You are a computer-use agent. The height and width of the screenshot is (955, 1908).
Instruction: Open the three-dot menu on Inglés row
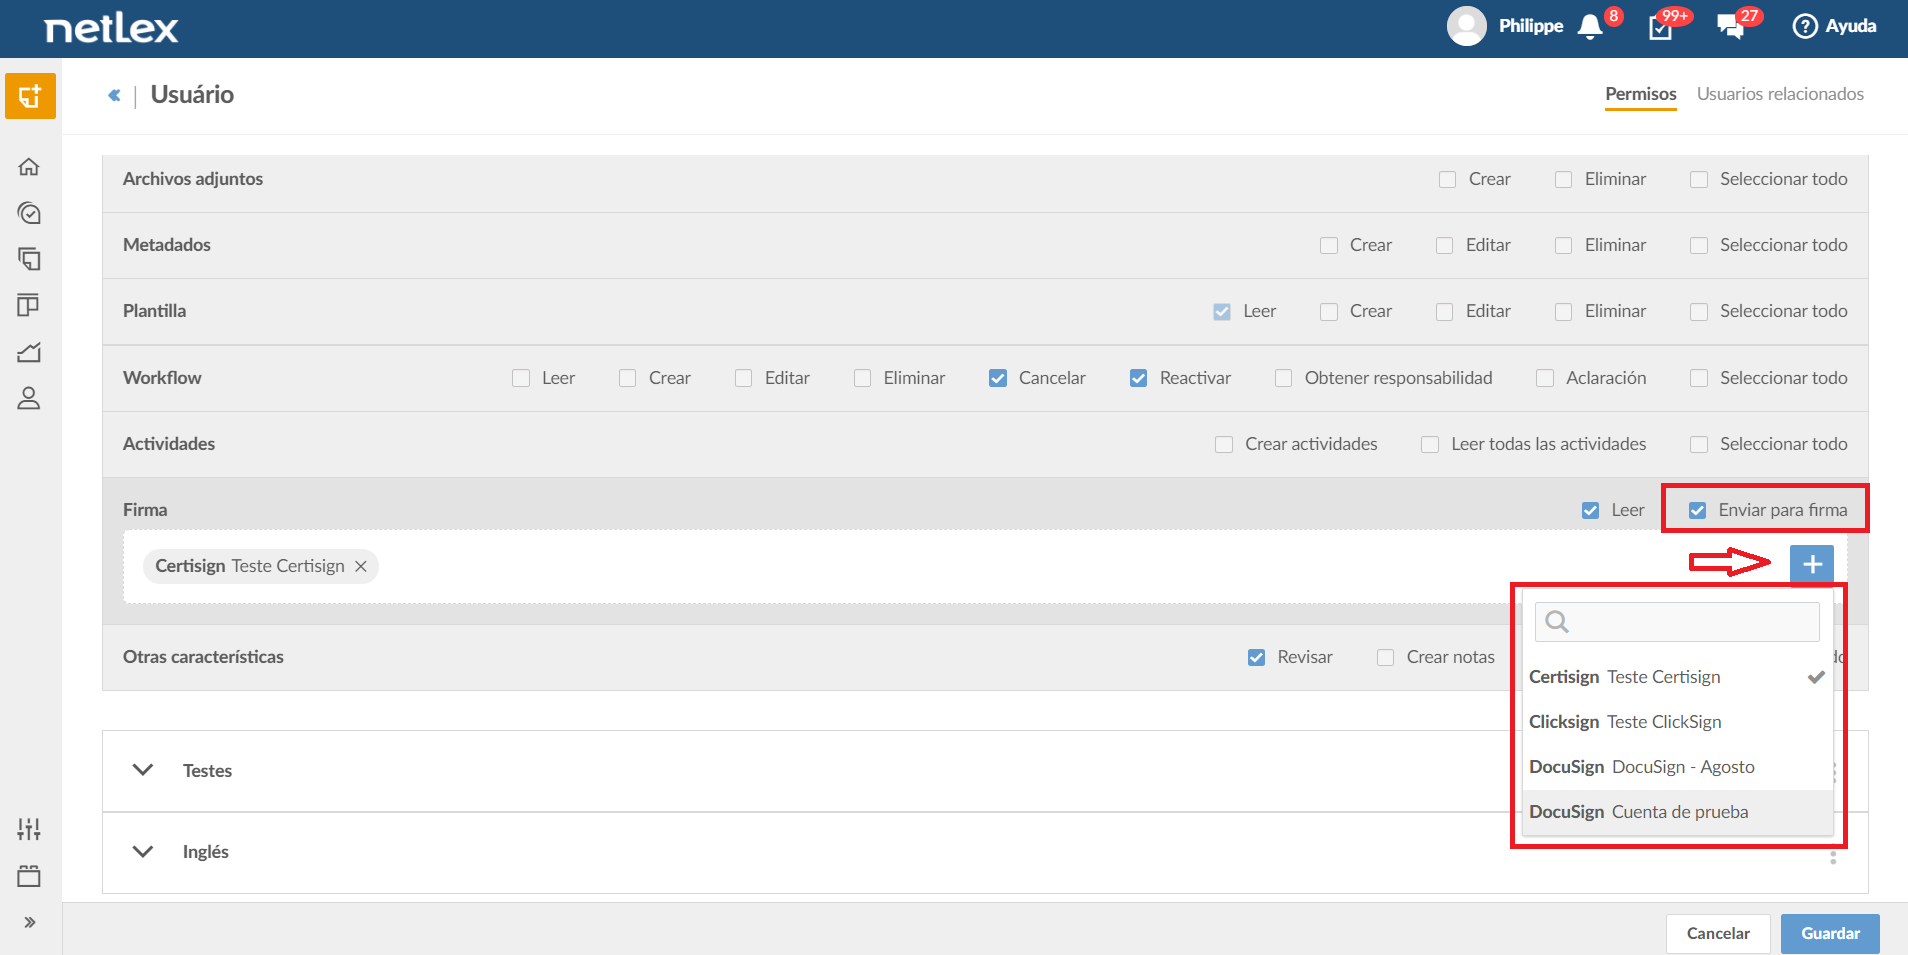[x=1833, y=853]
